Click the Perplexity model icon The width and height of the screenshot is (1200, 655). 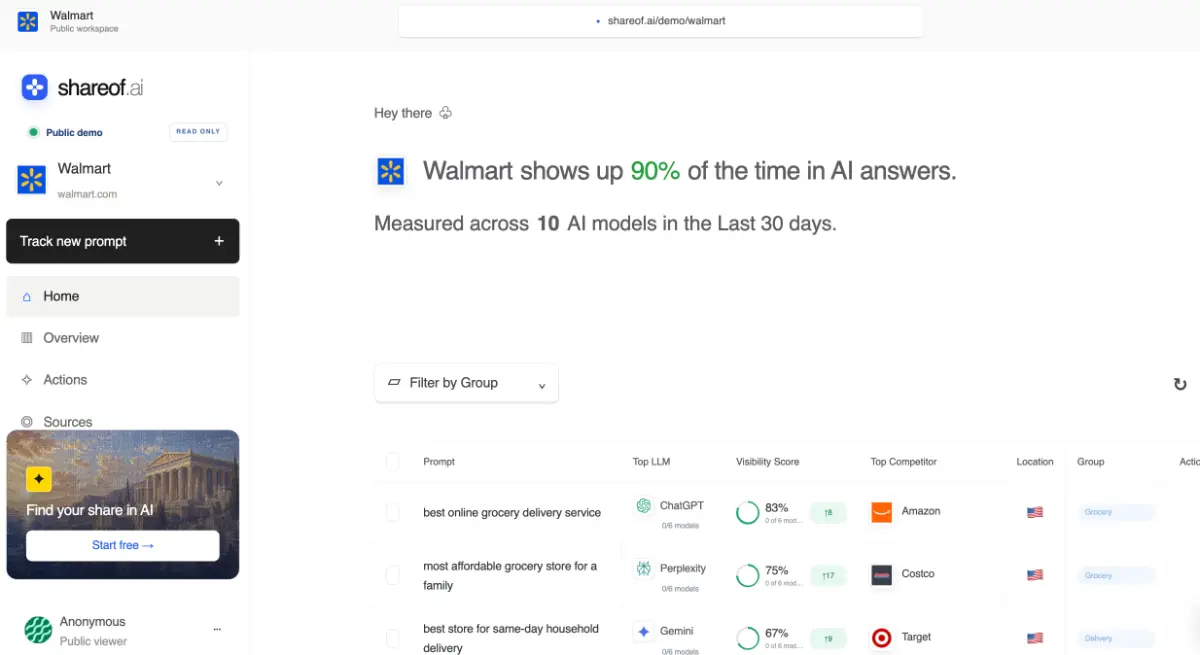pos(644,568)
